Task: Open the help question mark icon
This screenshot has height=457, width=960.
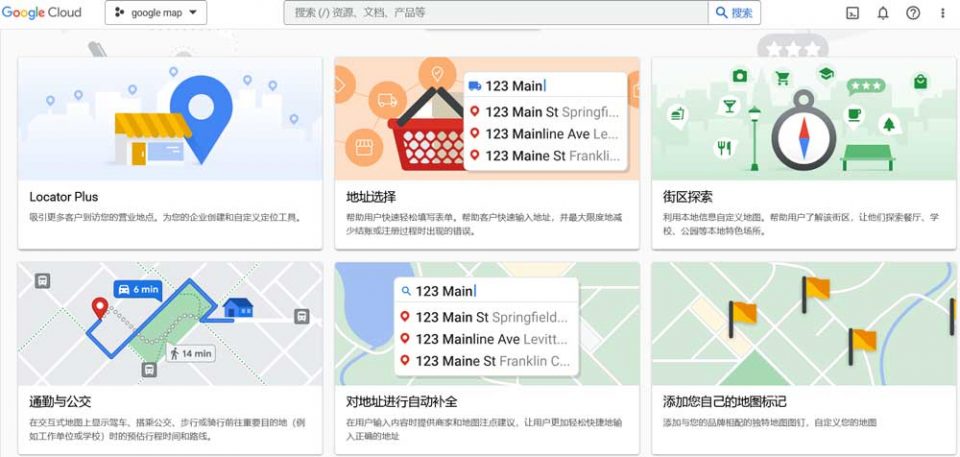Action: (x=913, y=13)
